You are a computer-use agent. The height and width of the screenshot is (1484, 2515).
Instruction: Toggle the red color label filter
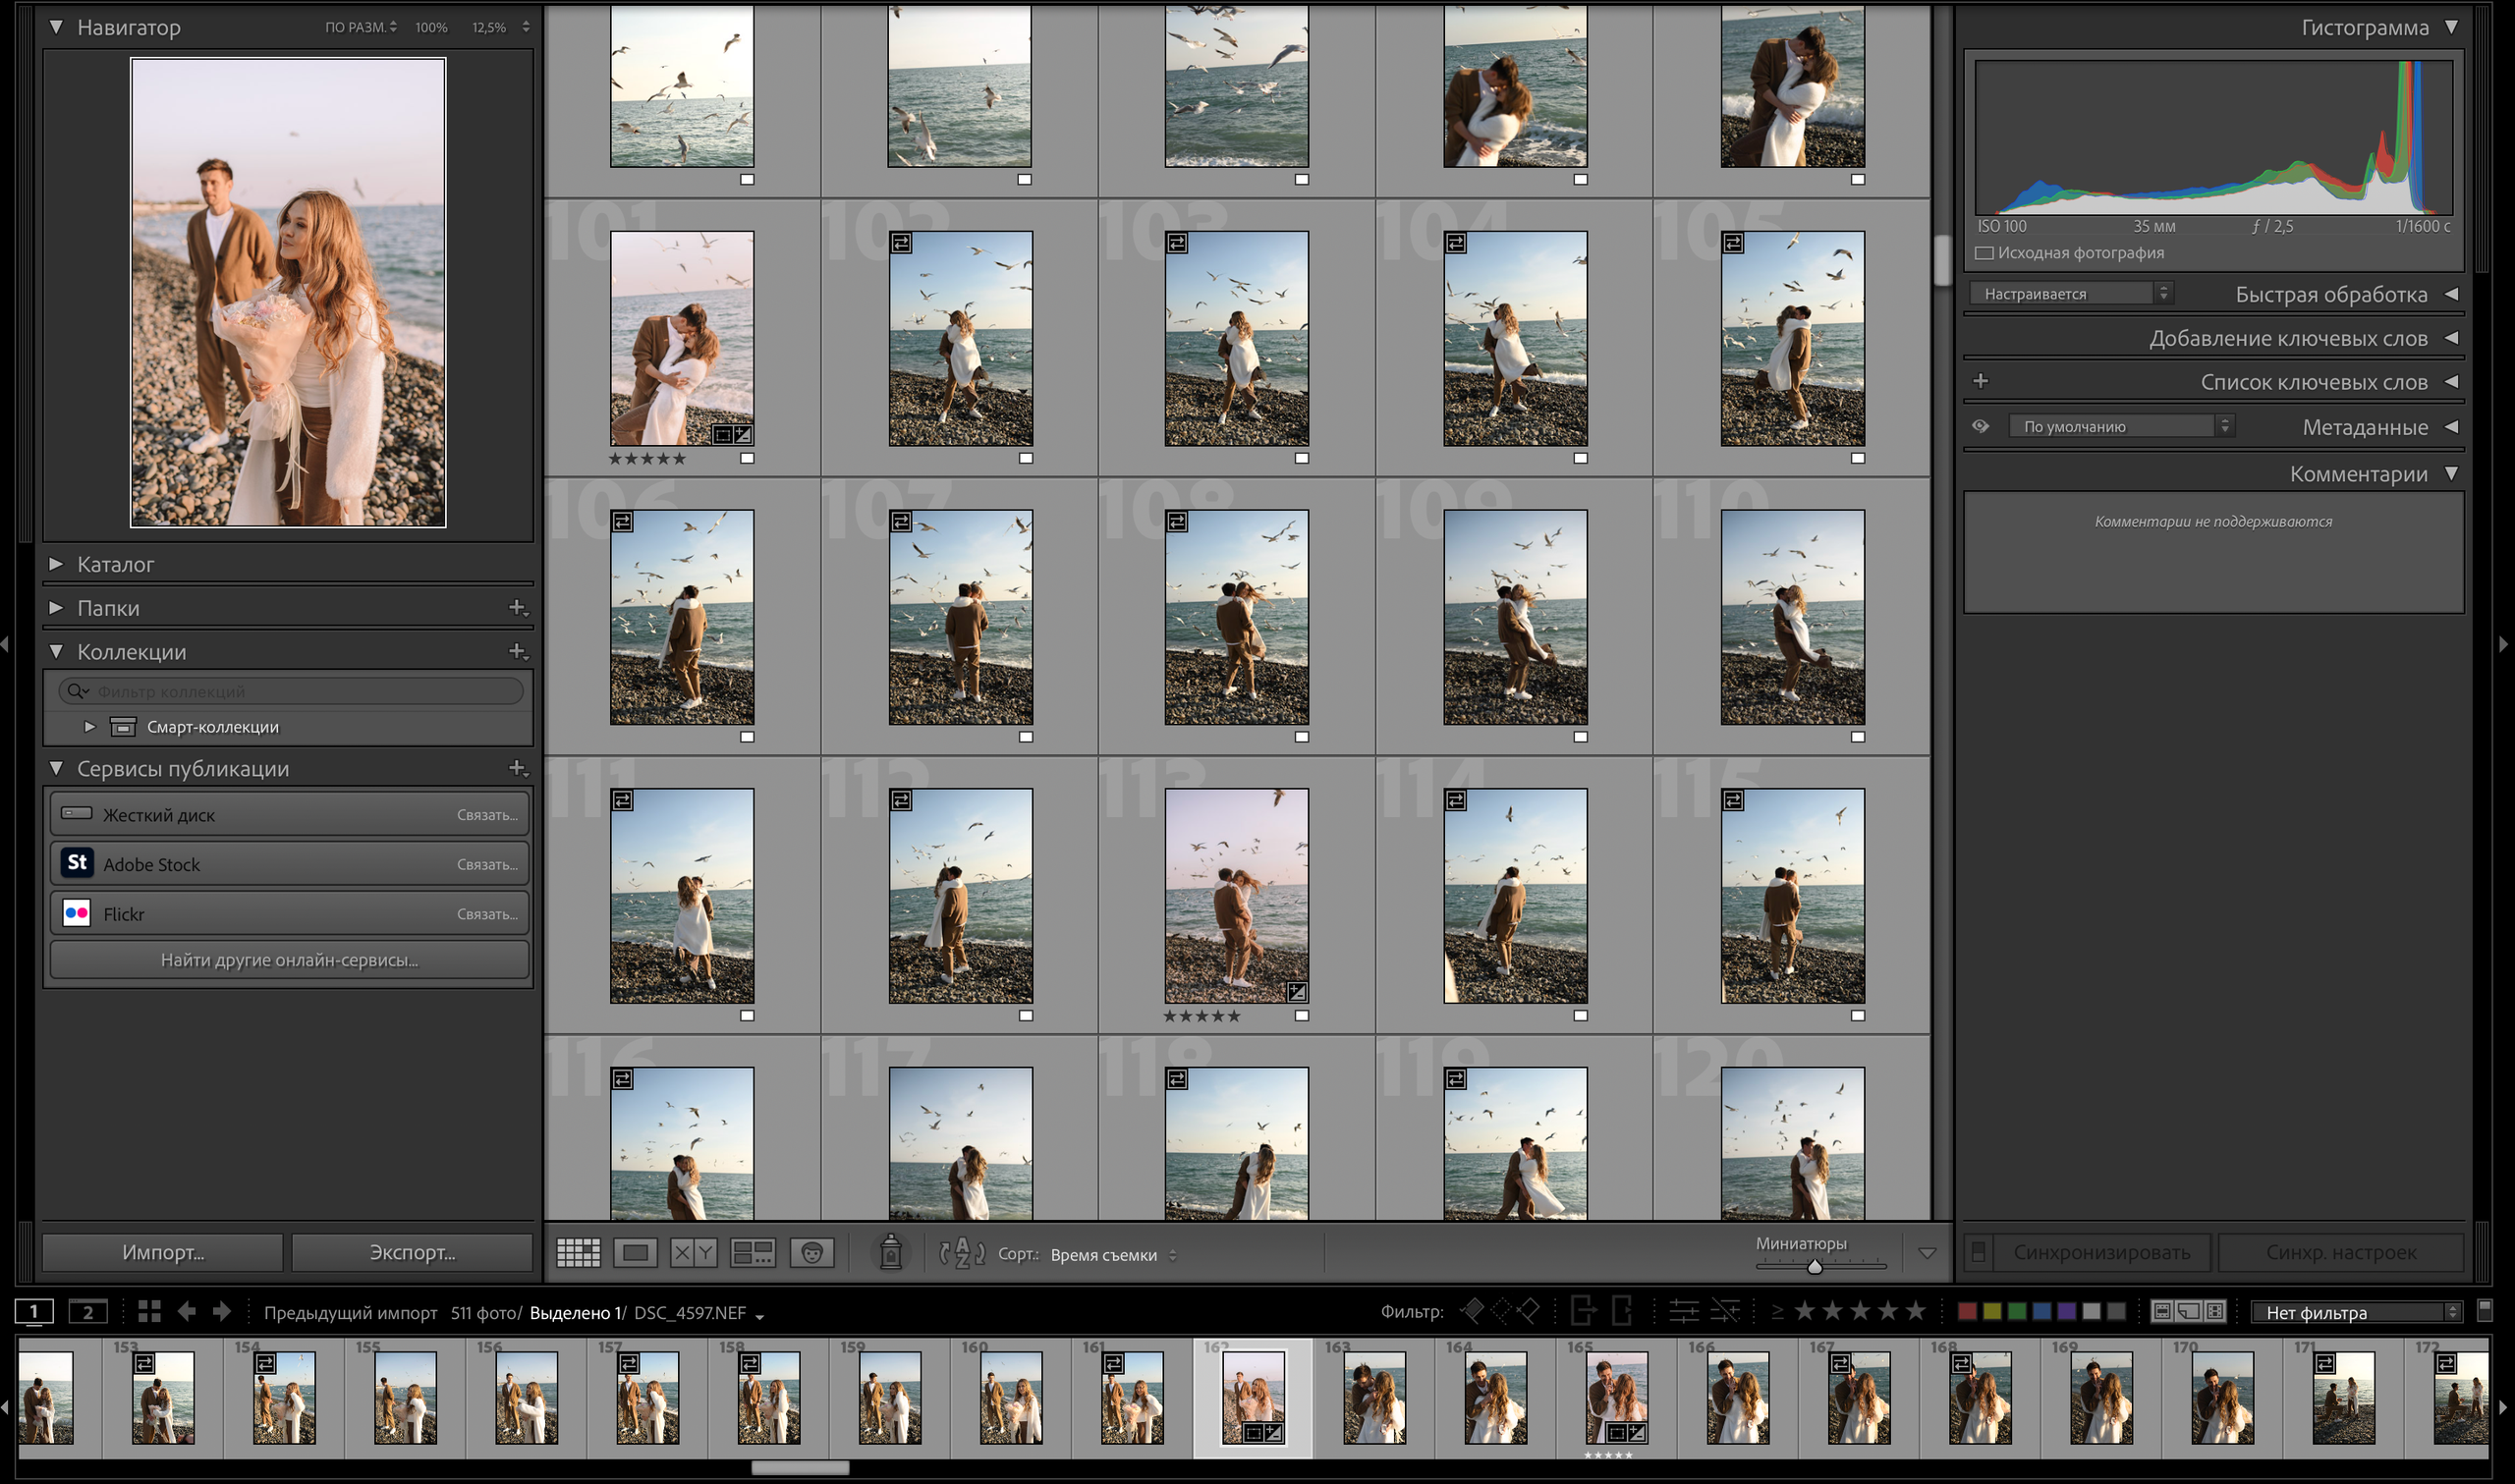click(1966, 1311)
